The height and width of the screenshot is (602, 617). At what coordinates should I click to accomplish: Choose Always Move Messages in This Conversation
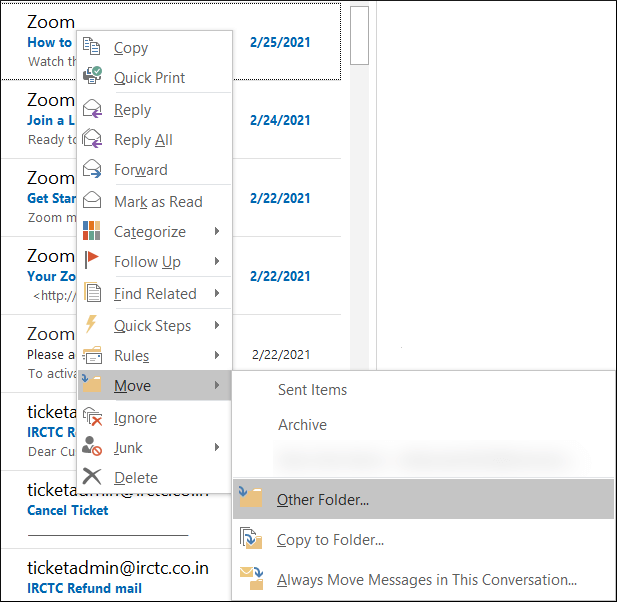[x=423, y=580]
